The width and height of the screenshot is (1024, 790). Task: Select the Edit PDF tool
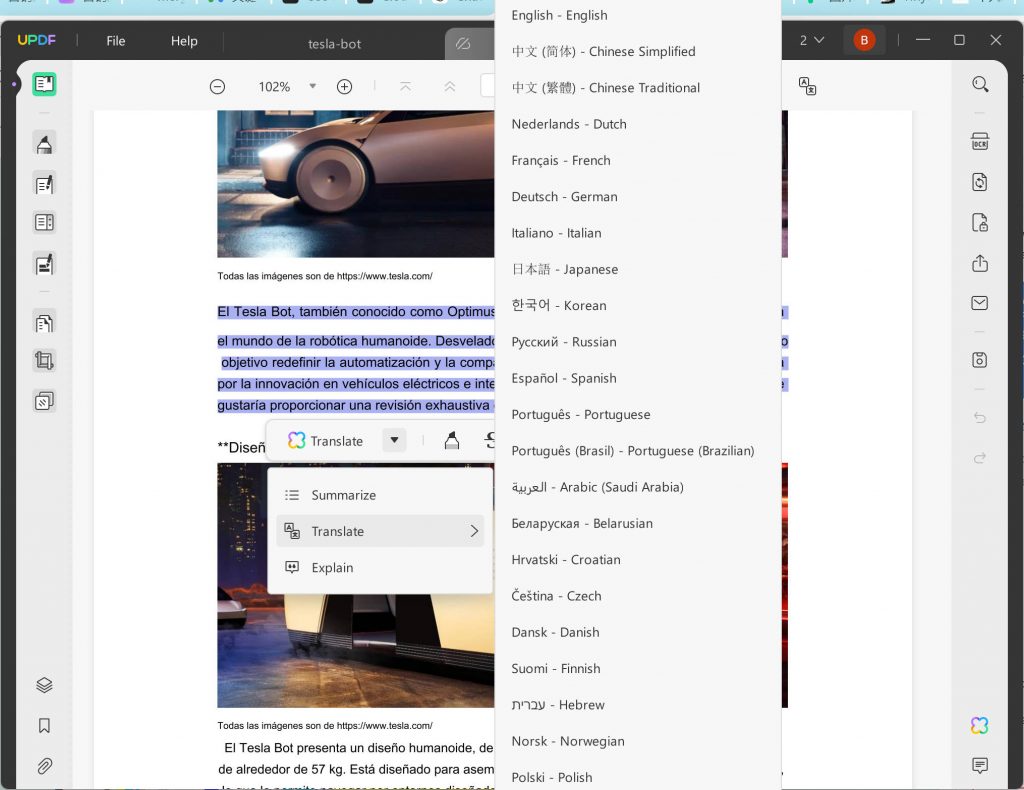click(44, 184)
